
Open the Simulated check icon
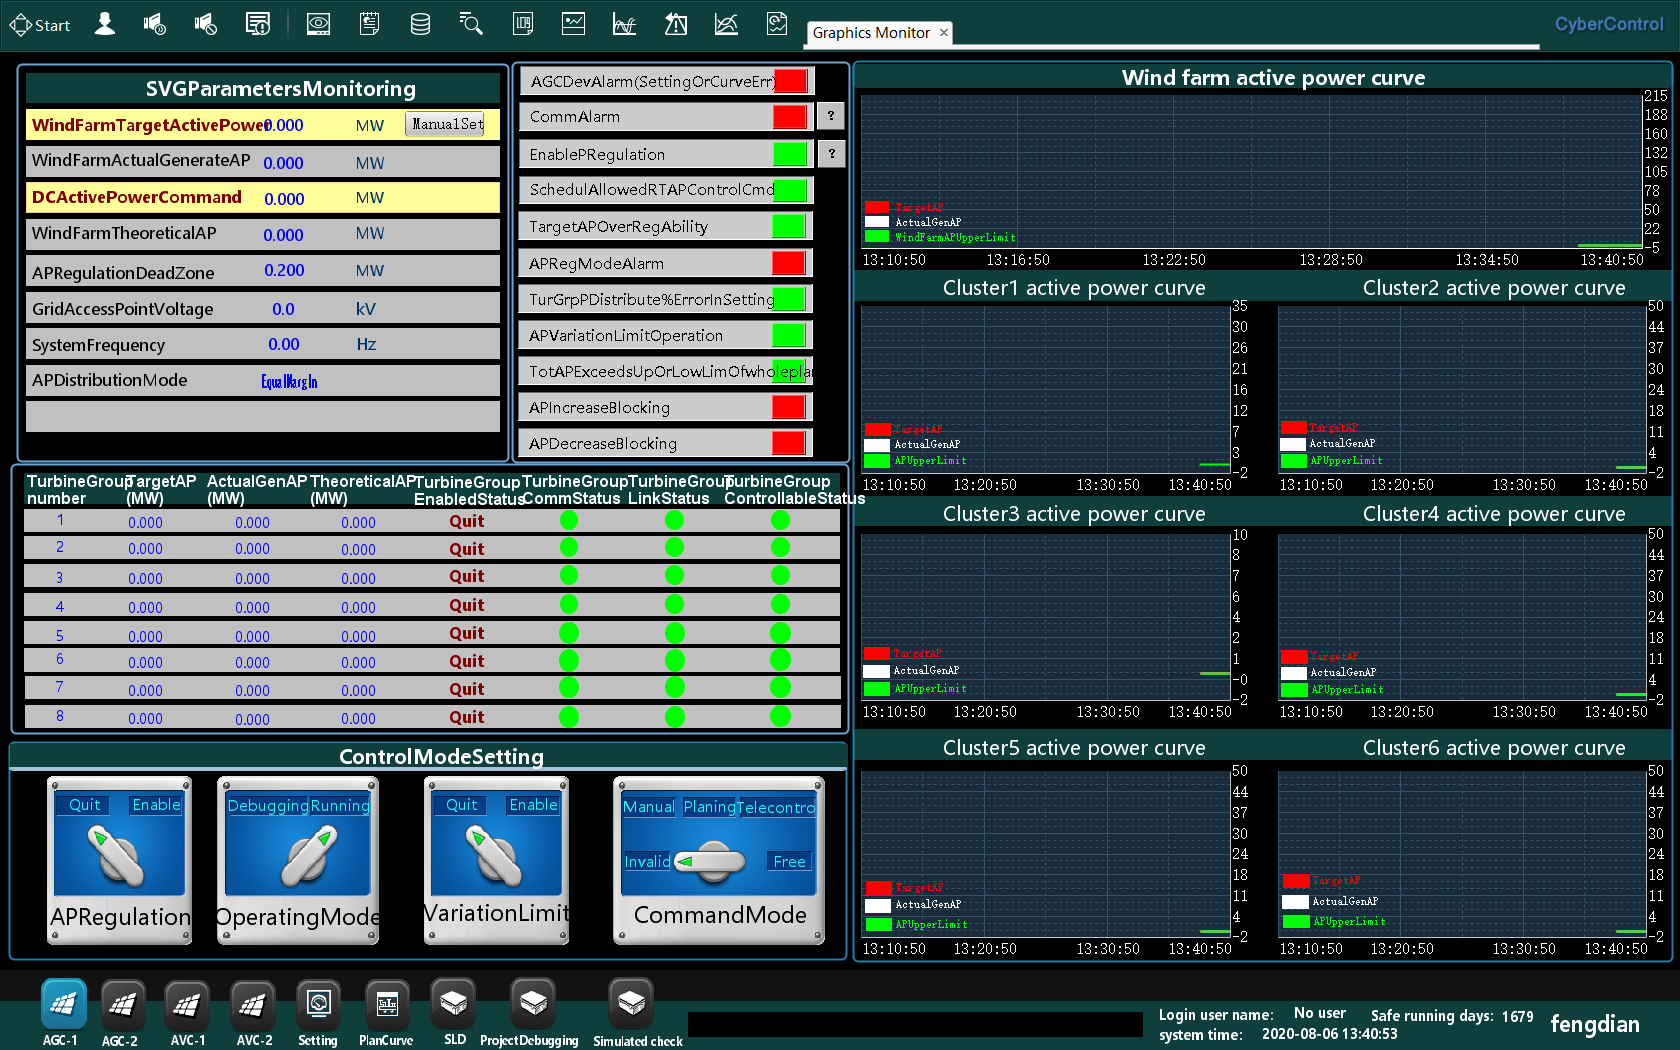click(632, 1003)
